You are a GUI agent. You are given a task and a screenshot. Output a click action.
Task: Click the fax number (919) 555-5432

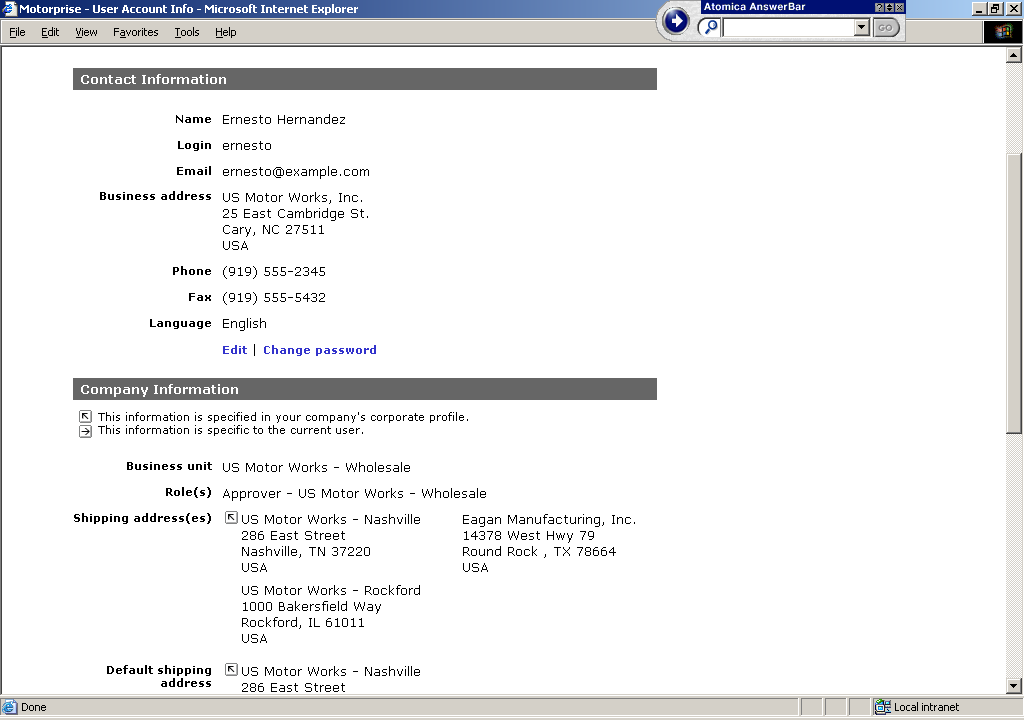coord(274,297)
